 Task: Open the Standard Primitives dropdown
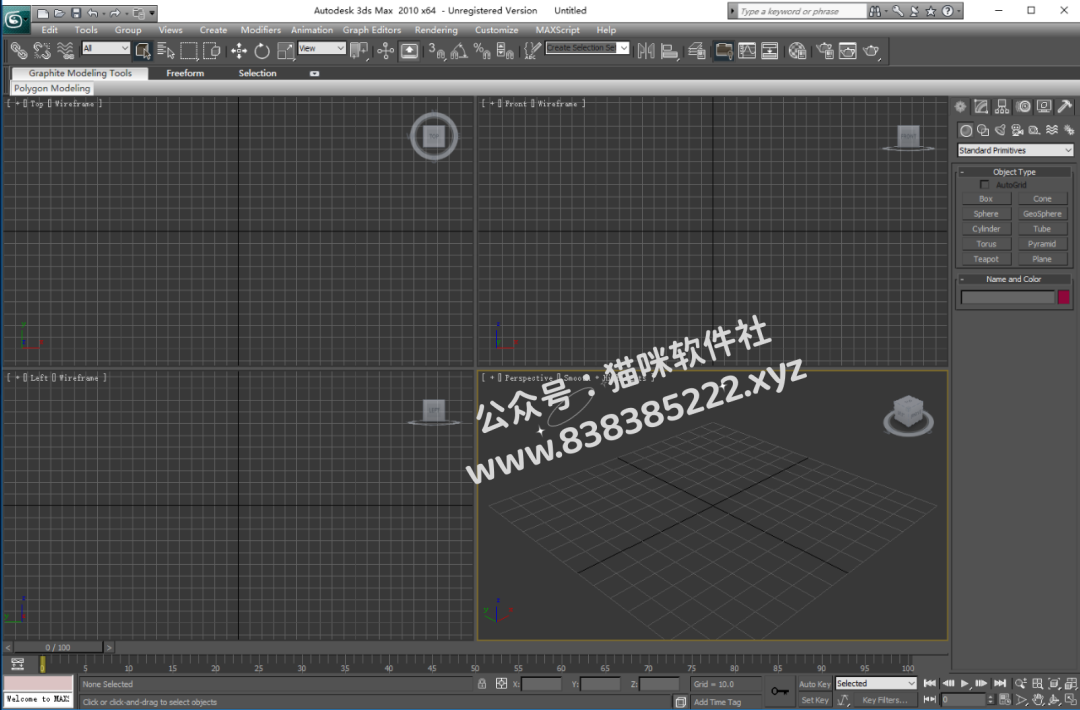[1015, 150]
